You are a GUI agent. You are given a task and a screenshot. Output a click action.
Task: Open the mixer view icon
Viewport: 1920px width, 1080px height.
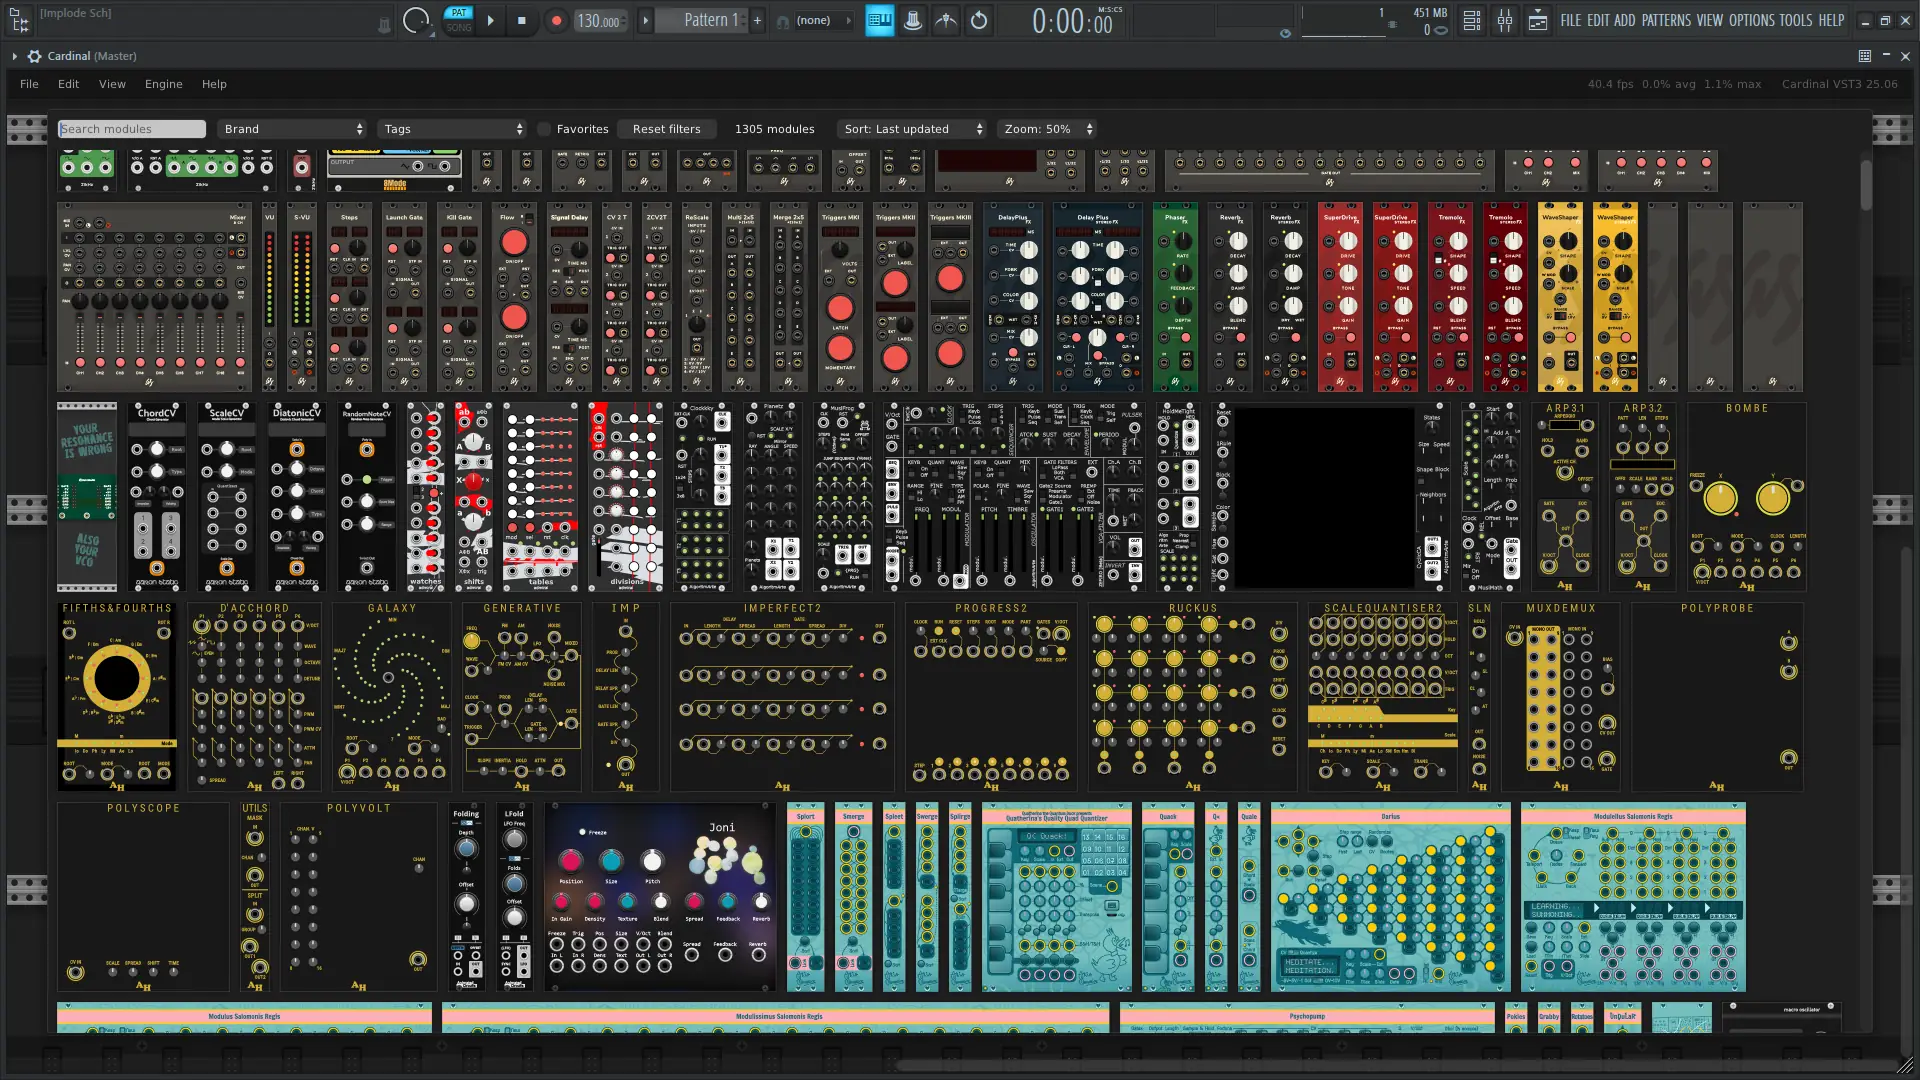(x=1504, y=20)
